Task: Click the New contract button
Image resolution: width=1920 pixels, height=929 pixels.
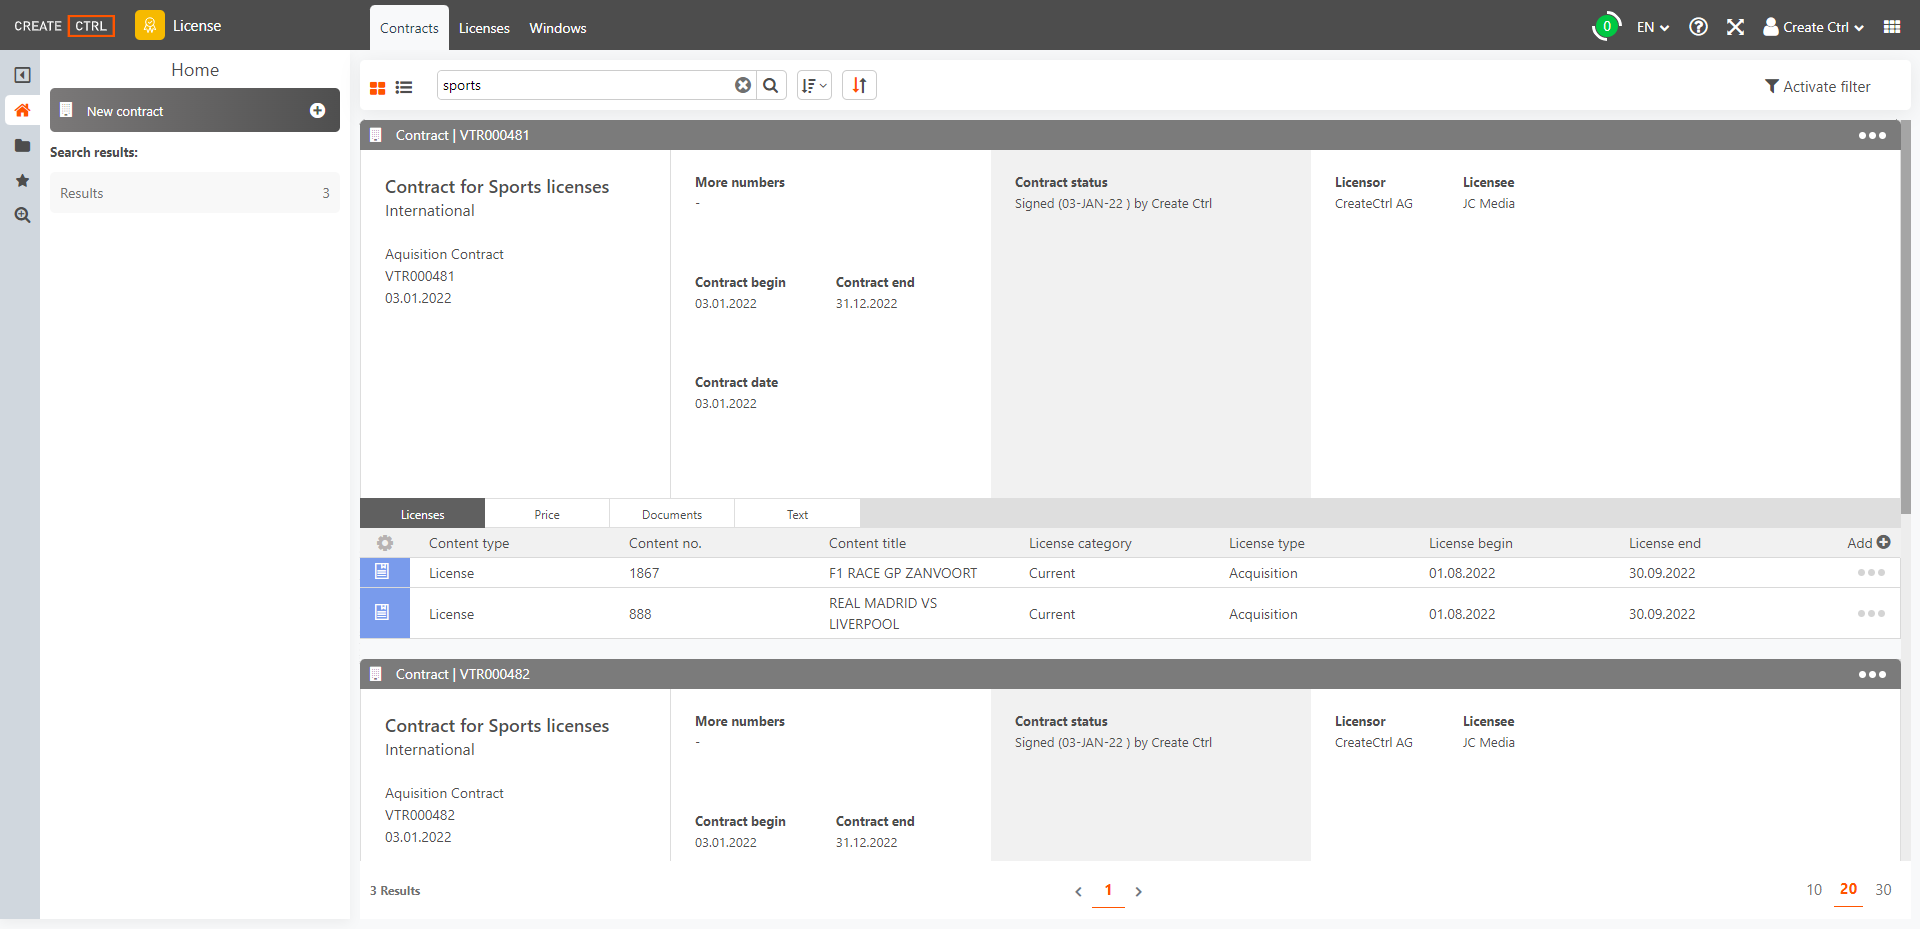Action: 195,110
